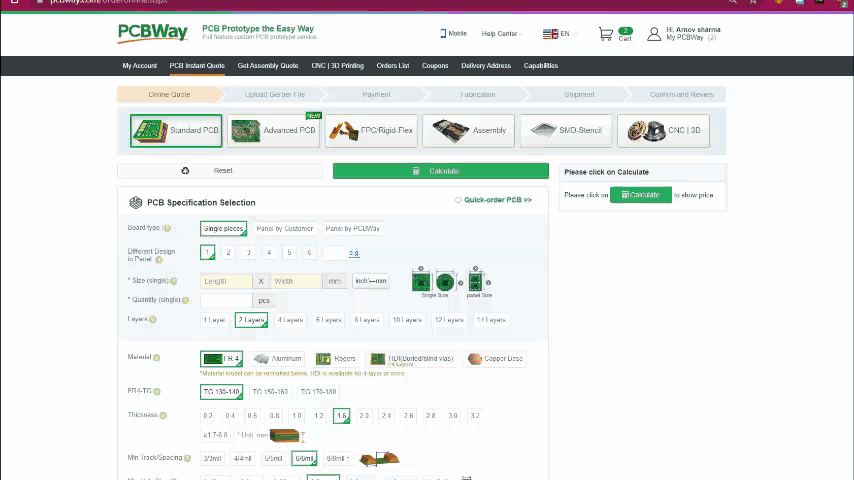Select Copper Base material

495,359
